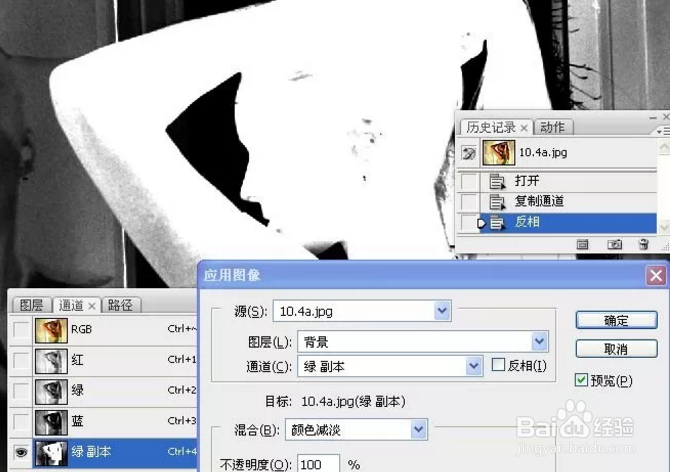
Task: Select the 绿 channel row
Action: [x=103, y=391]
